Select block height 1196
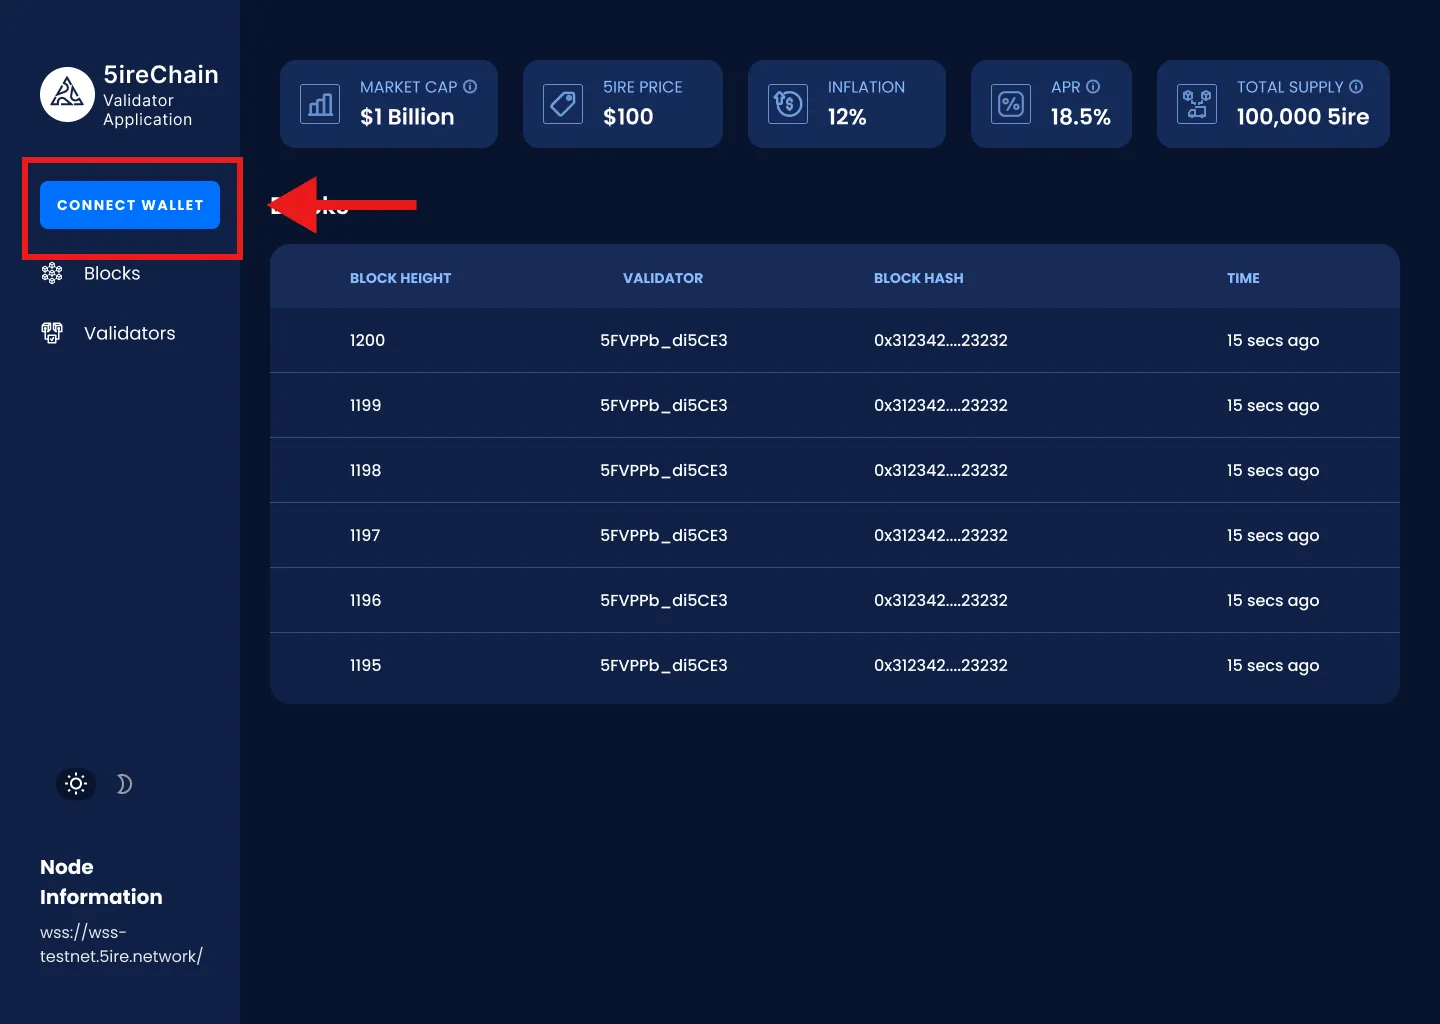This screenshot has width=1440, height=1024. pyautogui.click(x=365, y=600)
